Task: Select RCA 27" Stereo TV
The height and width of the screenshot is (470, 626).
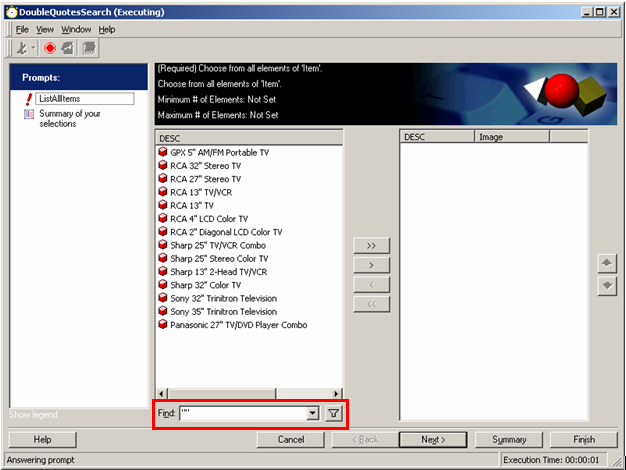Action: [205, 179]
